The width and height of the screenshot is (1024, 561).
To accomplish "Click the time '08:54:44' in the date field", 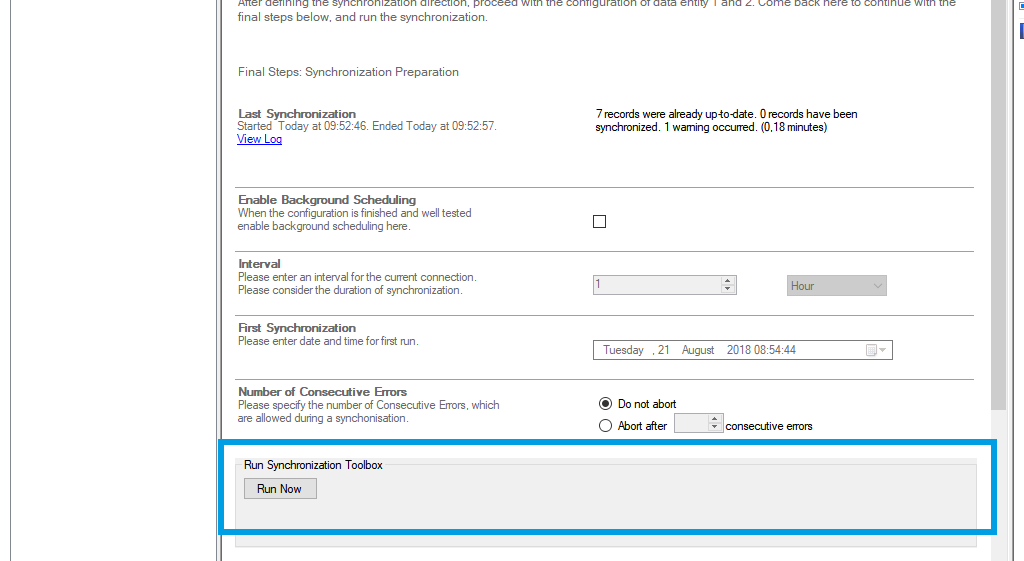I will [x=776, y=350].
